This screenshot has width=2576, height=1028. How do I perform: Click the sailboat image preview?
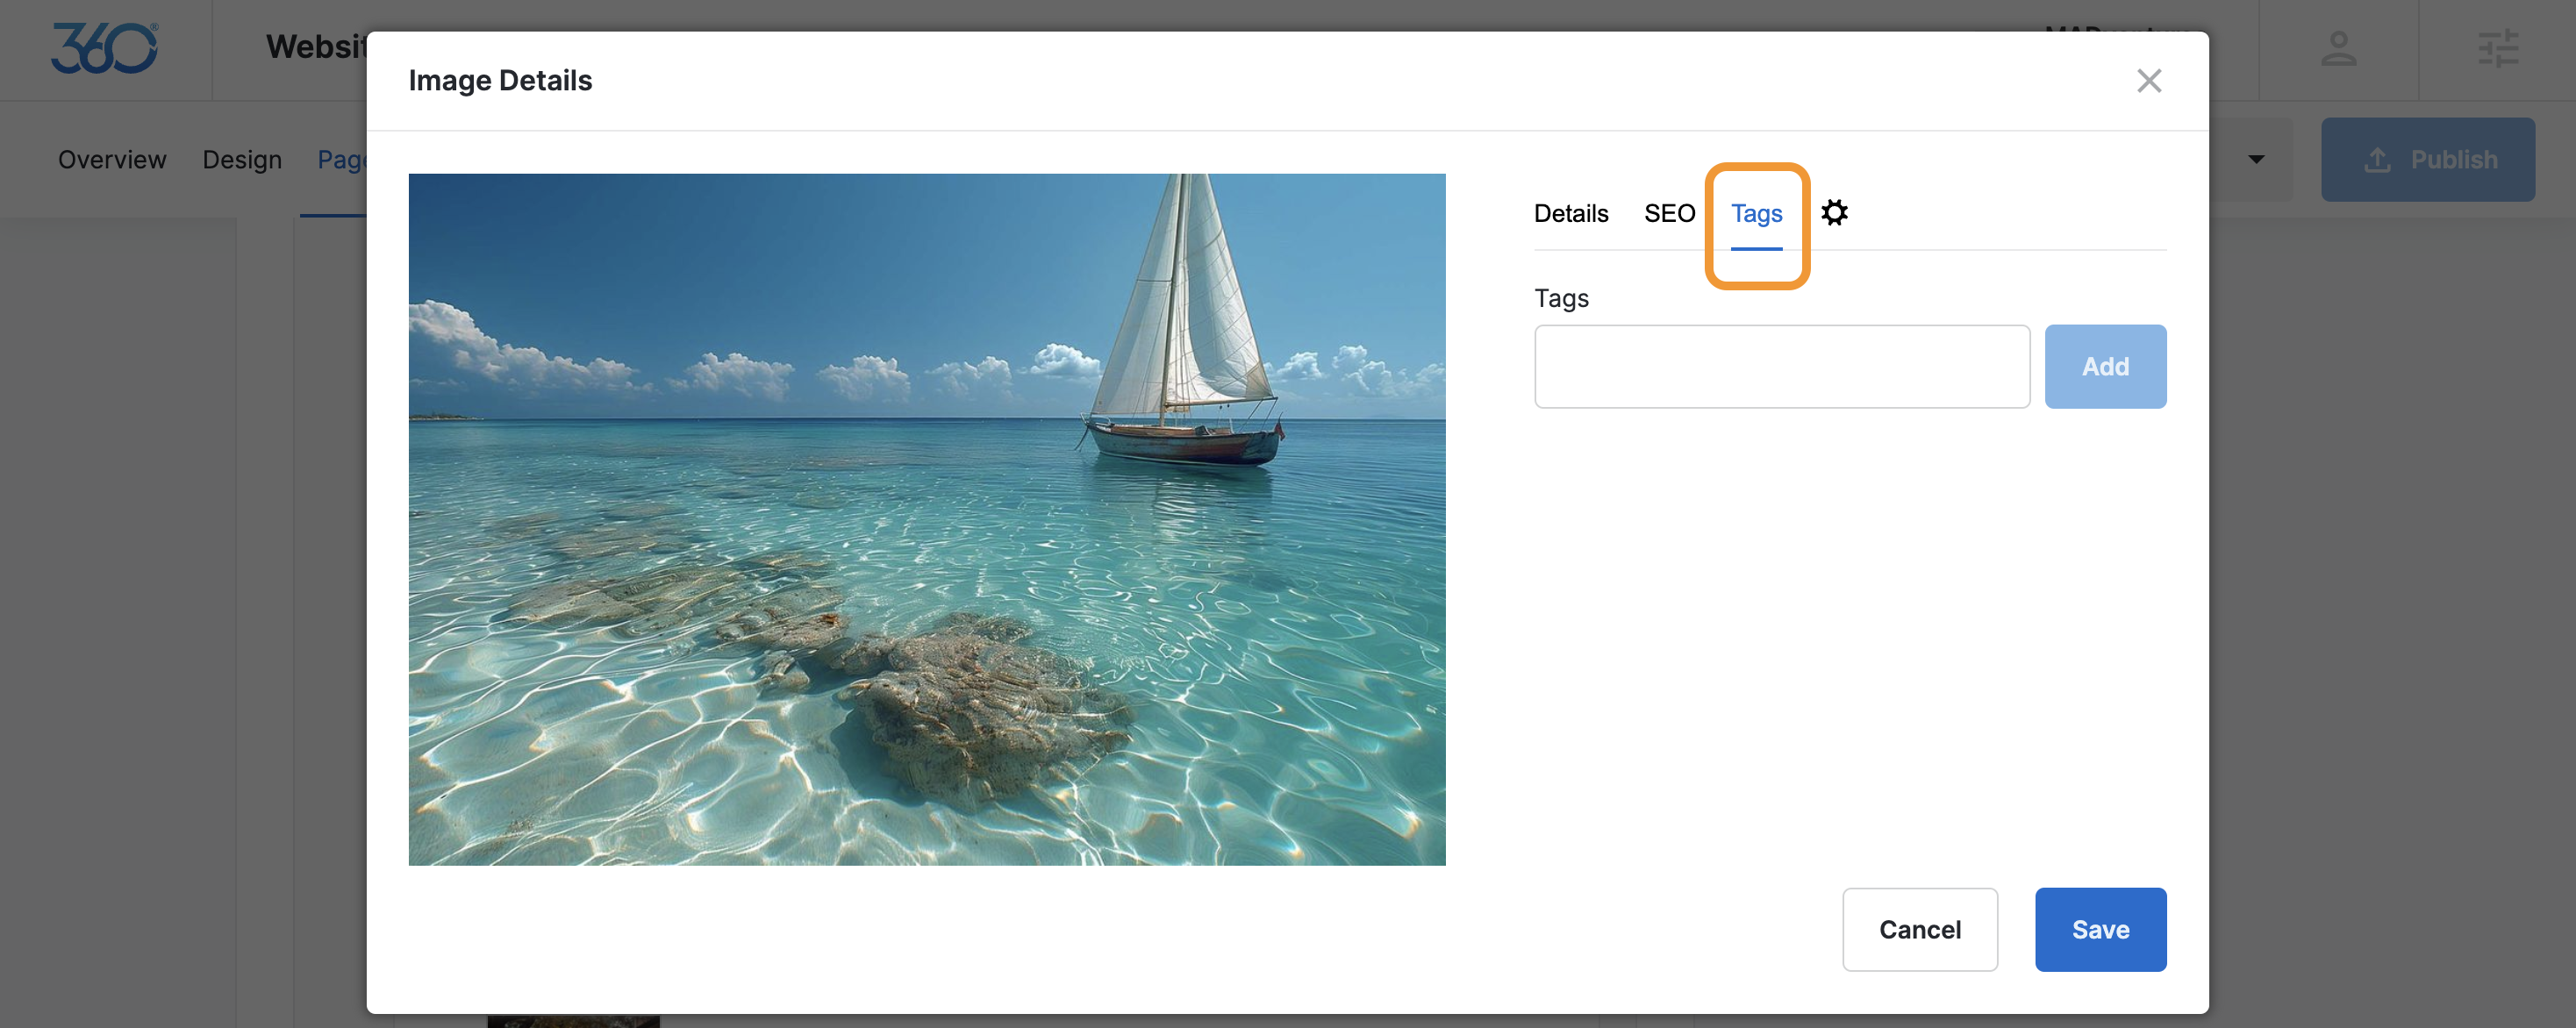926,519
